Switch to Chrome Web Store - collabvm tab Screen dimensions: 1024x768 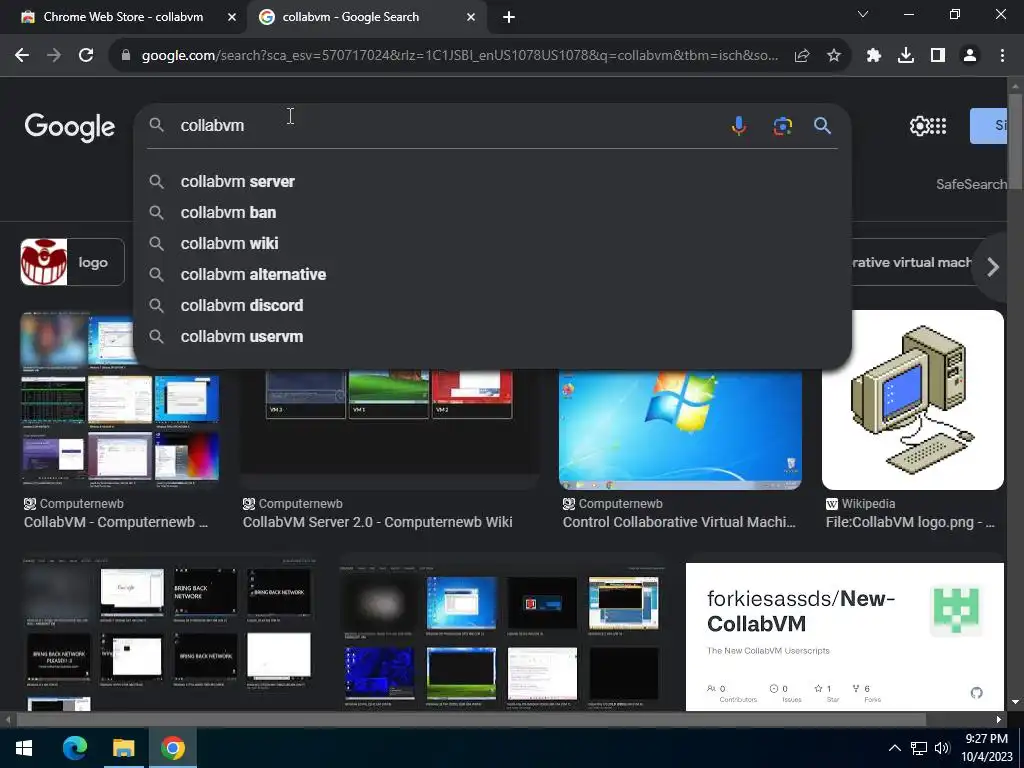[123, 18]
